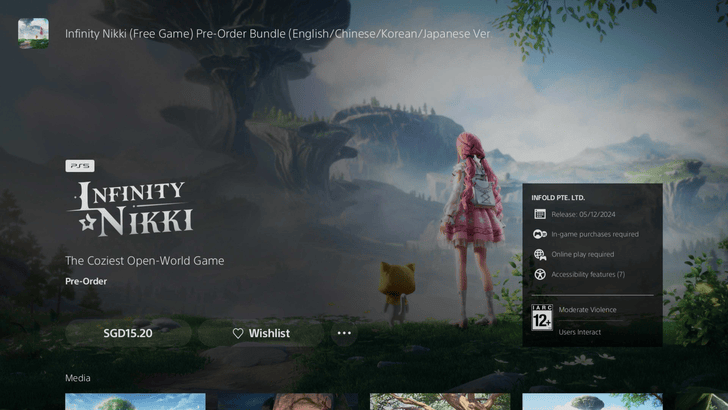Image resolution: width=728 pixels, height=410 pixels.
Task: Click the 'Accessibility features (7)' text
Action: pos(588,274)
